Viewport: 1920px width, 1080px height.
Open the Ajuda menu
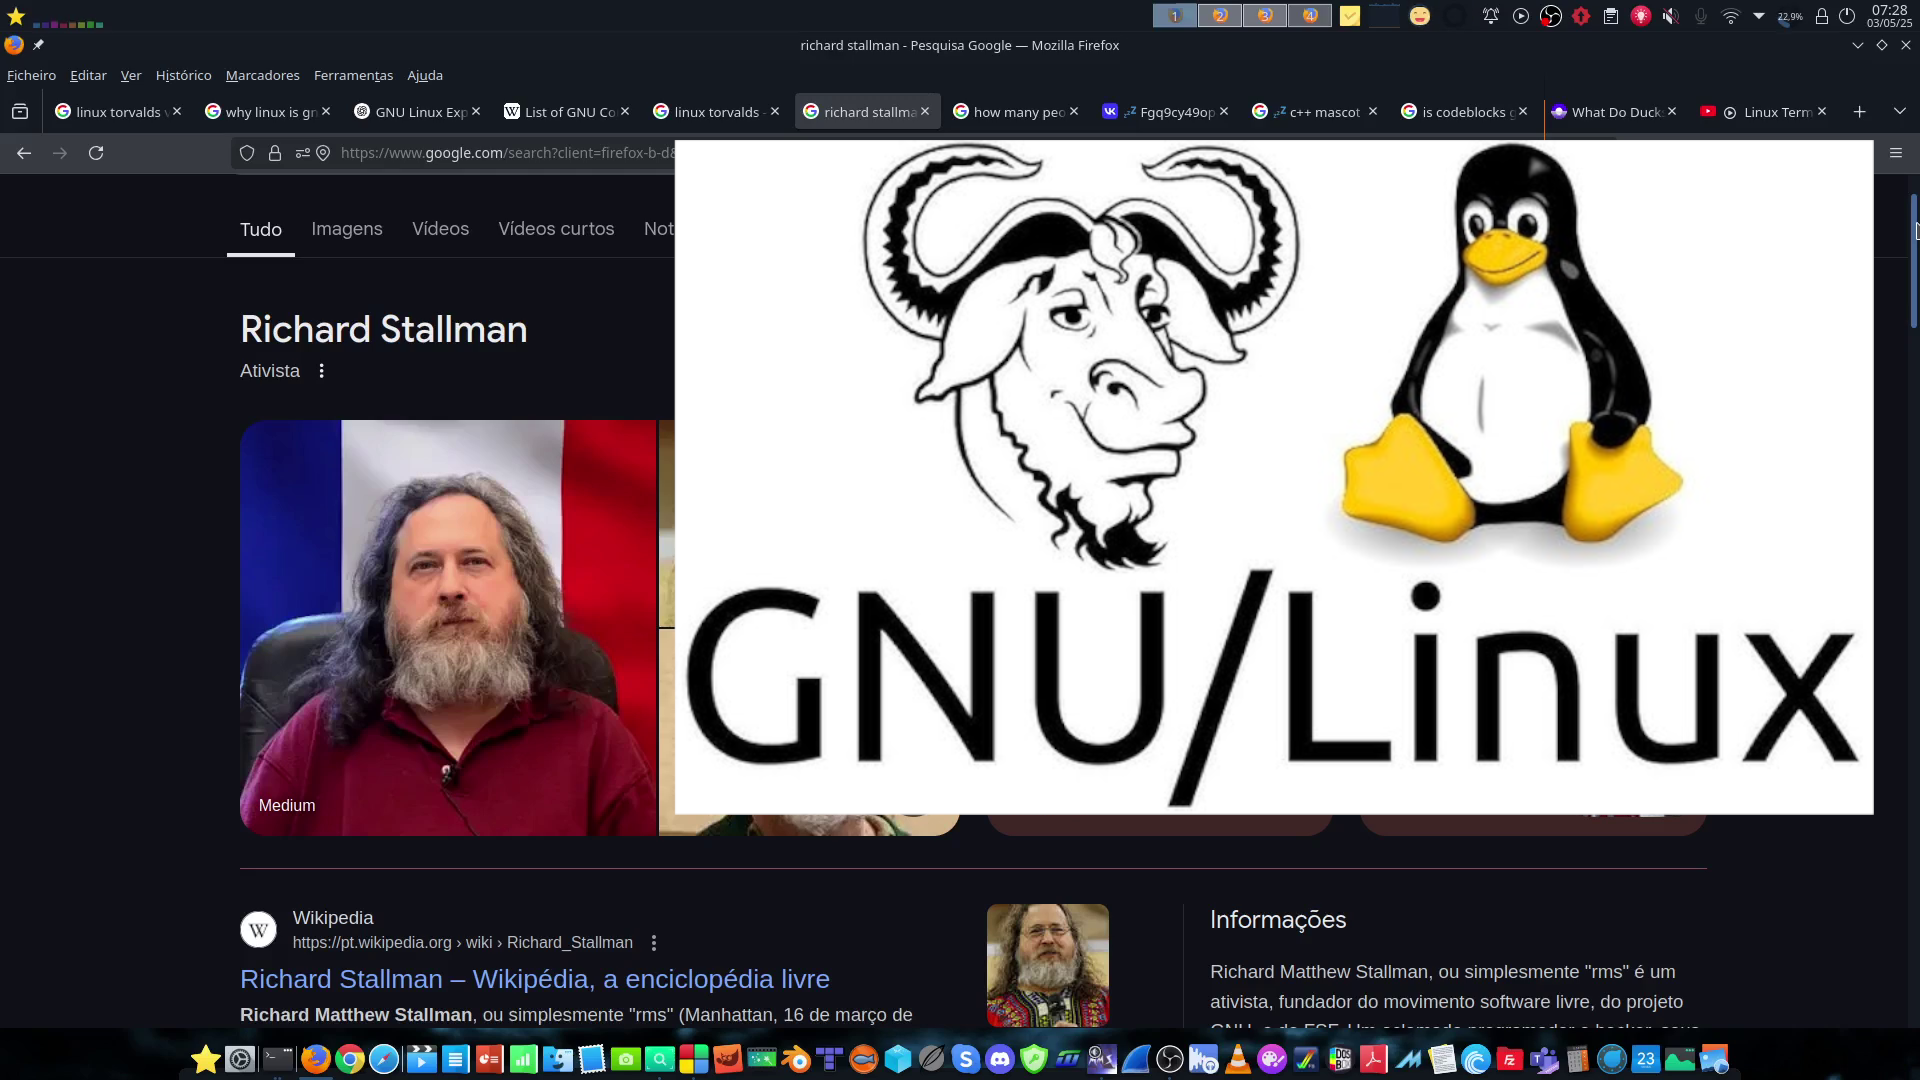tap(425, 75)
